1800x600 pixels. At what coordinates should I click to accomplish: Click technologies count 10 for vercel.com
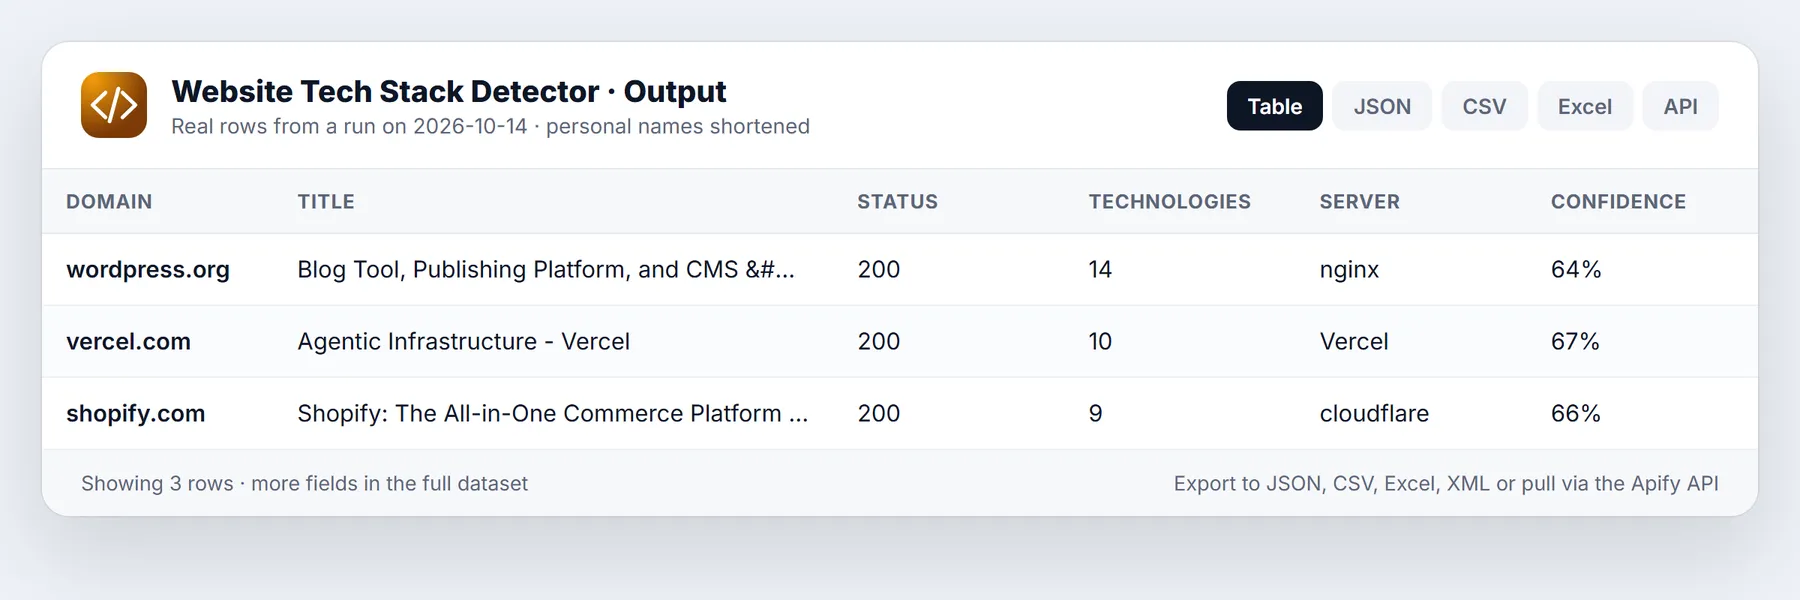[x=1100, y=341]
